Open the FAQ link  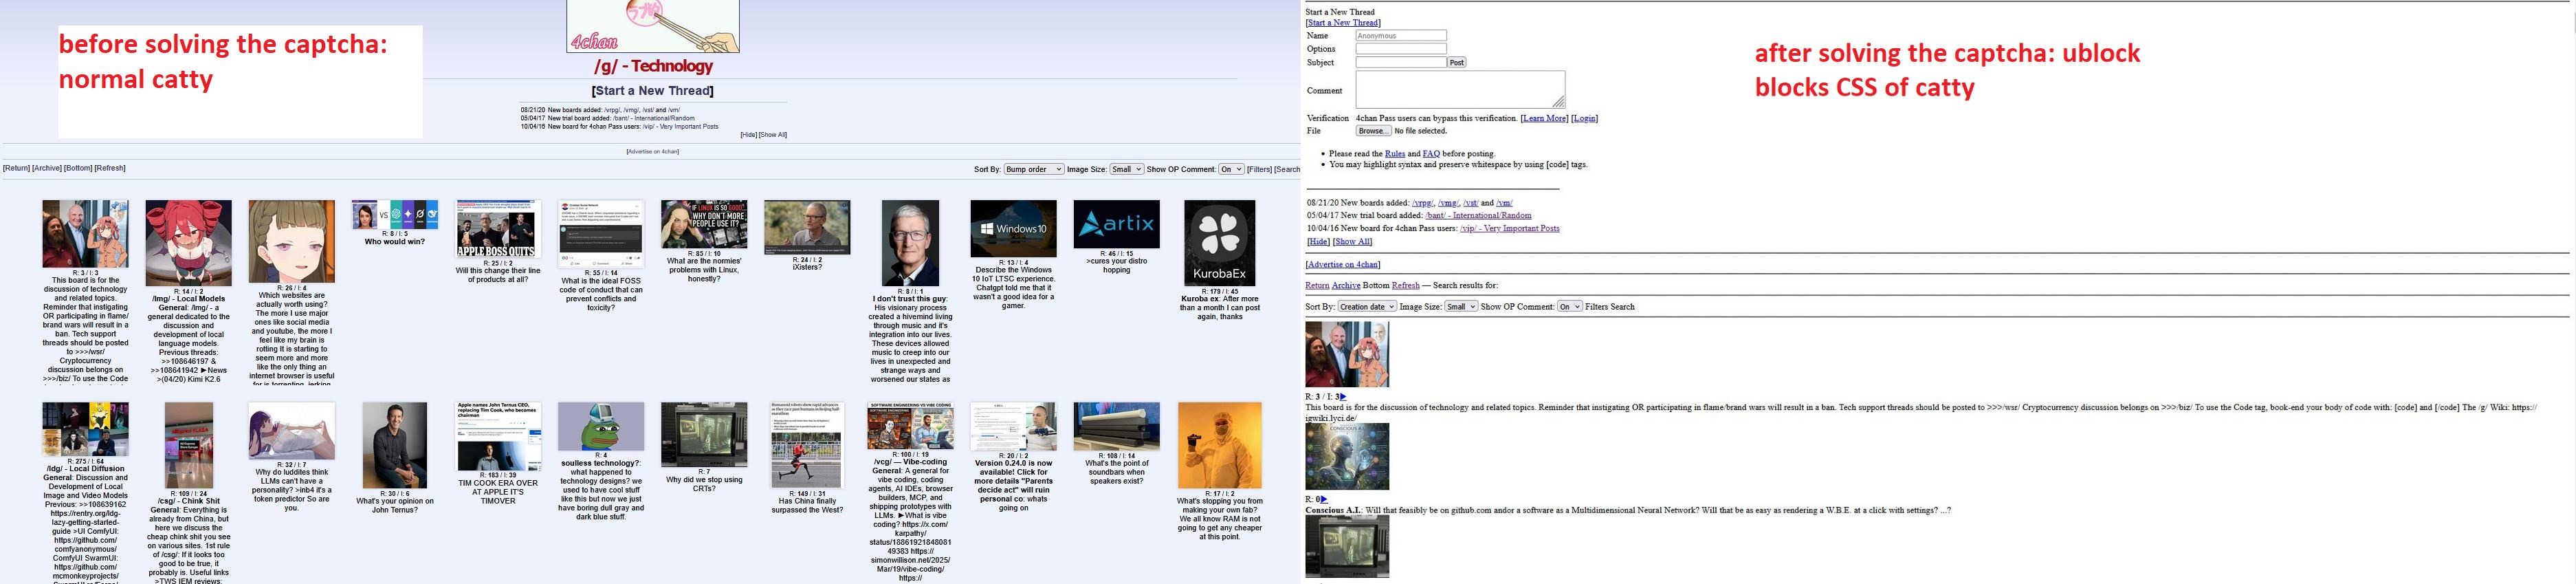[1431, 154]
